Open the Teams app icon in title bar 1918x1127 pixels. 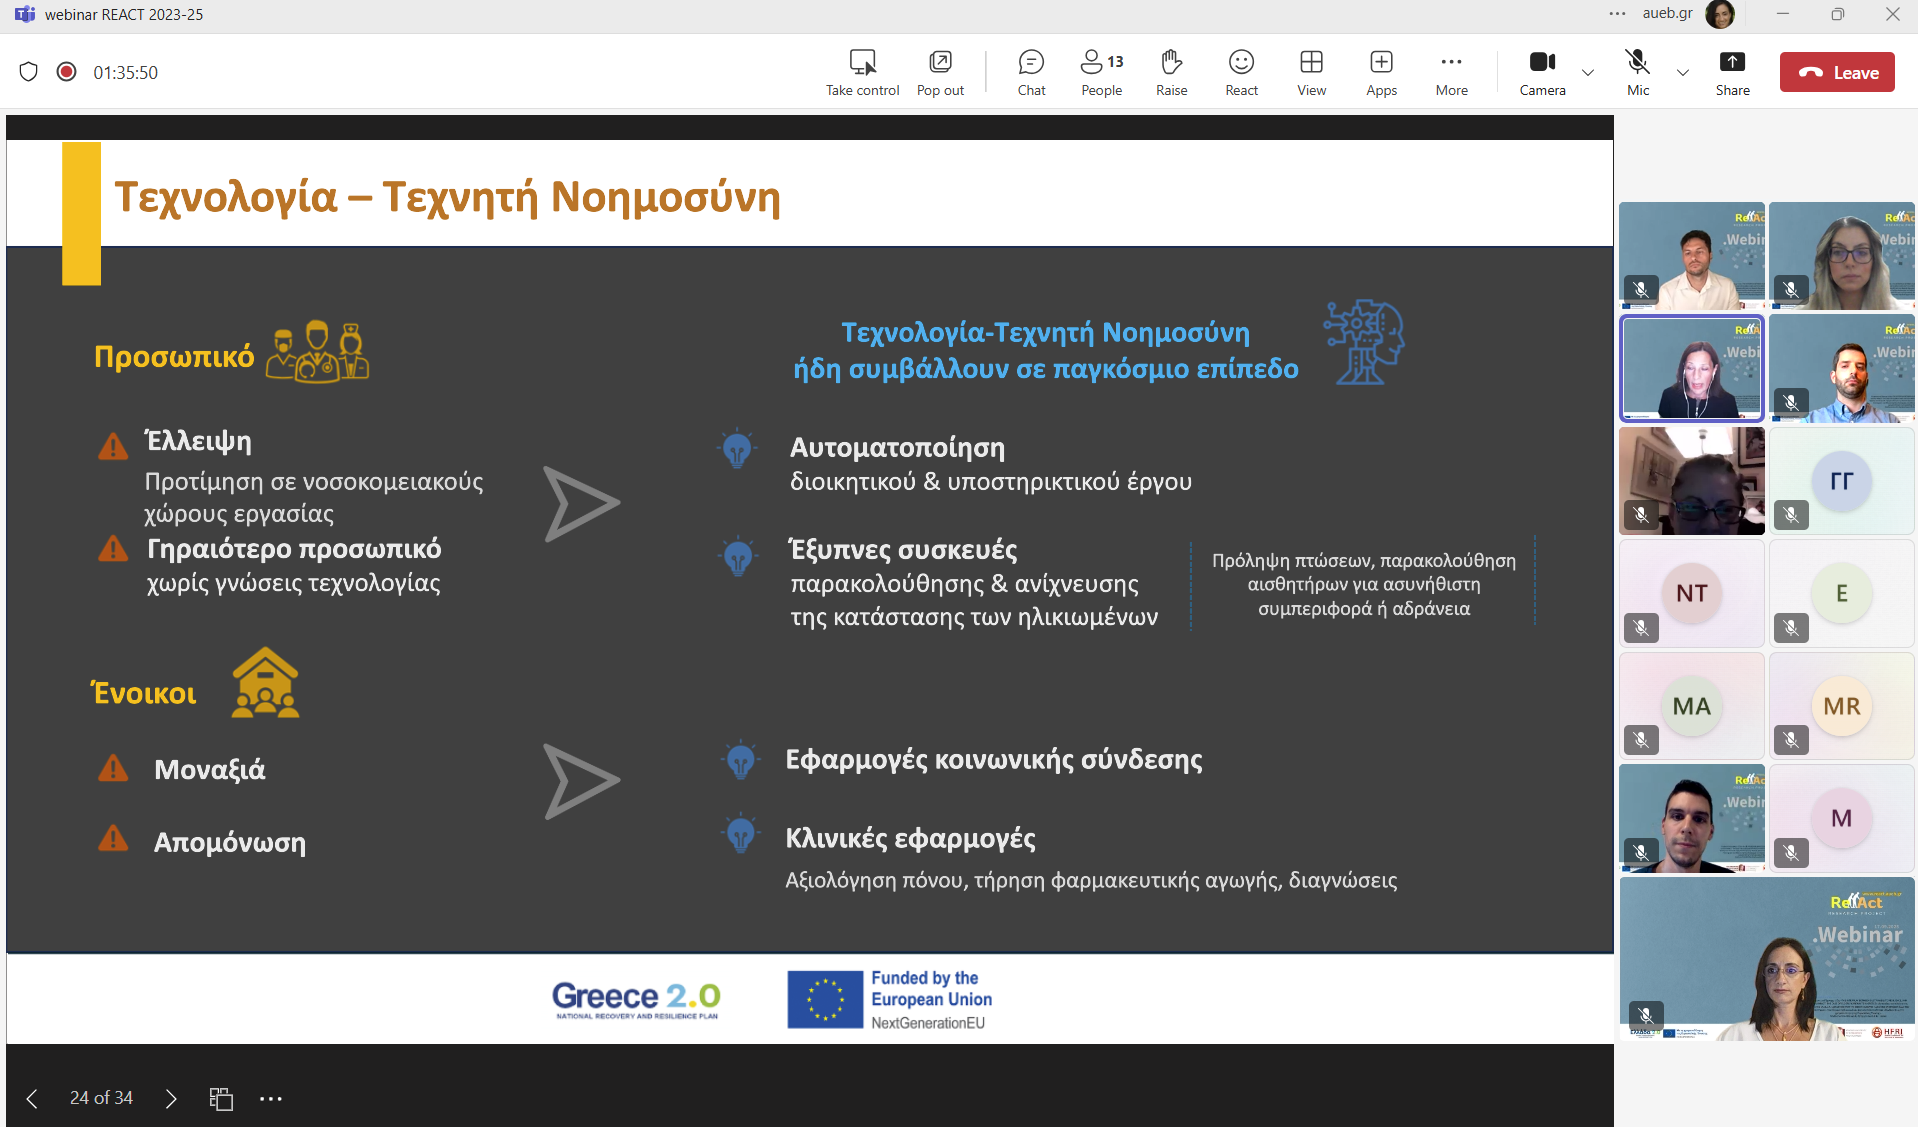[24, 14]
